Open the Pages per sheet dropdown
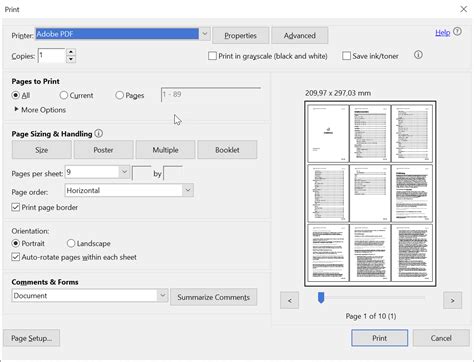Screen dimensions: 474x362 [124, 172]
